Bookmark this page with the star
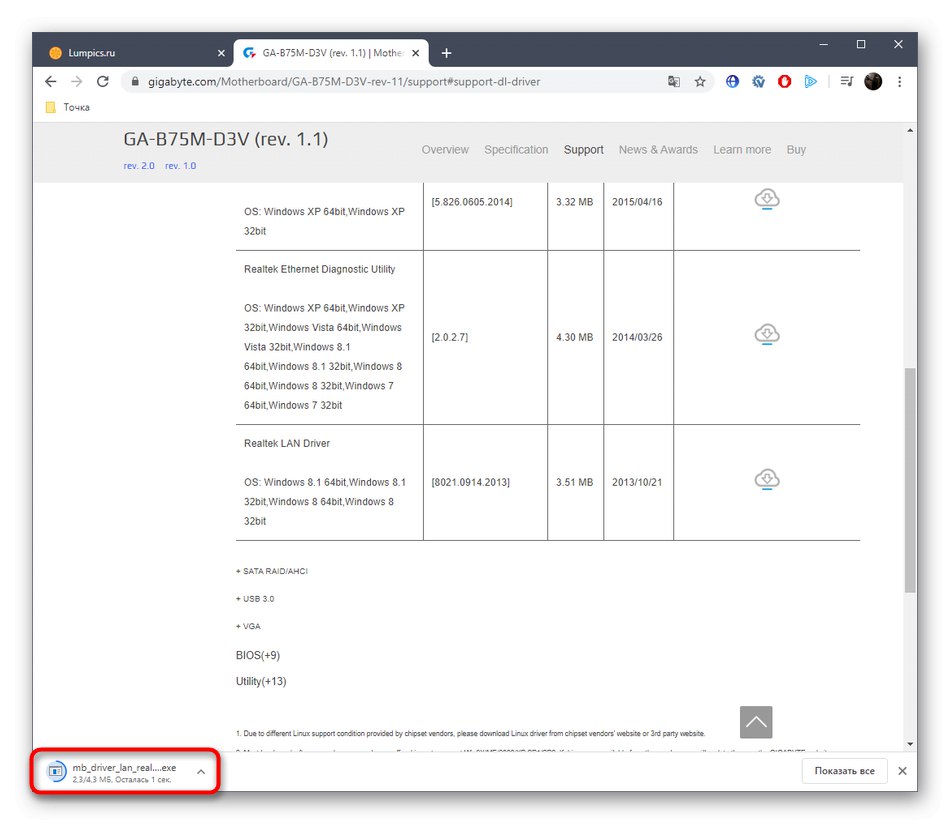 point(700,81)
